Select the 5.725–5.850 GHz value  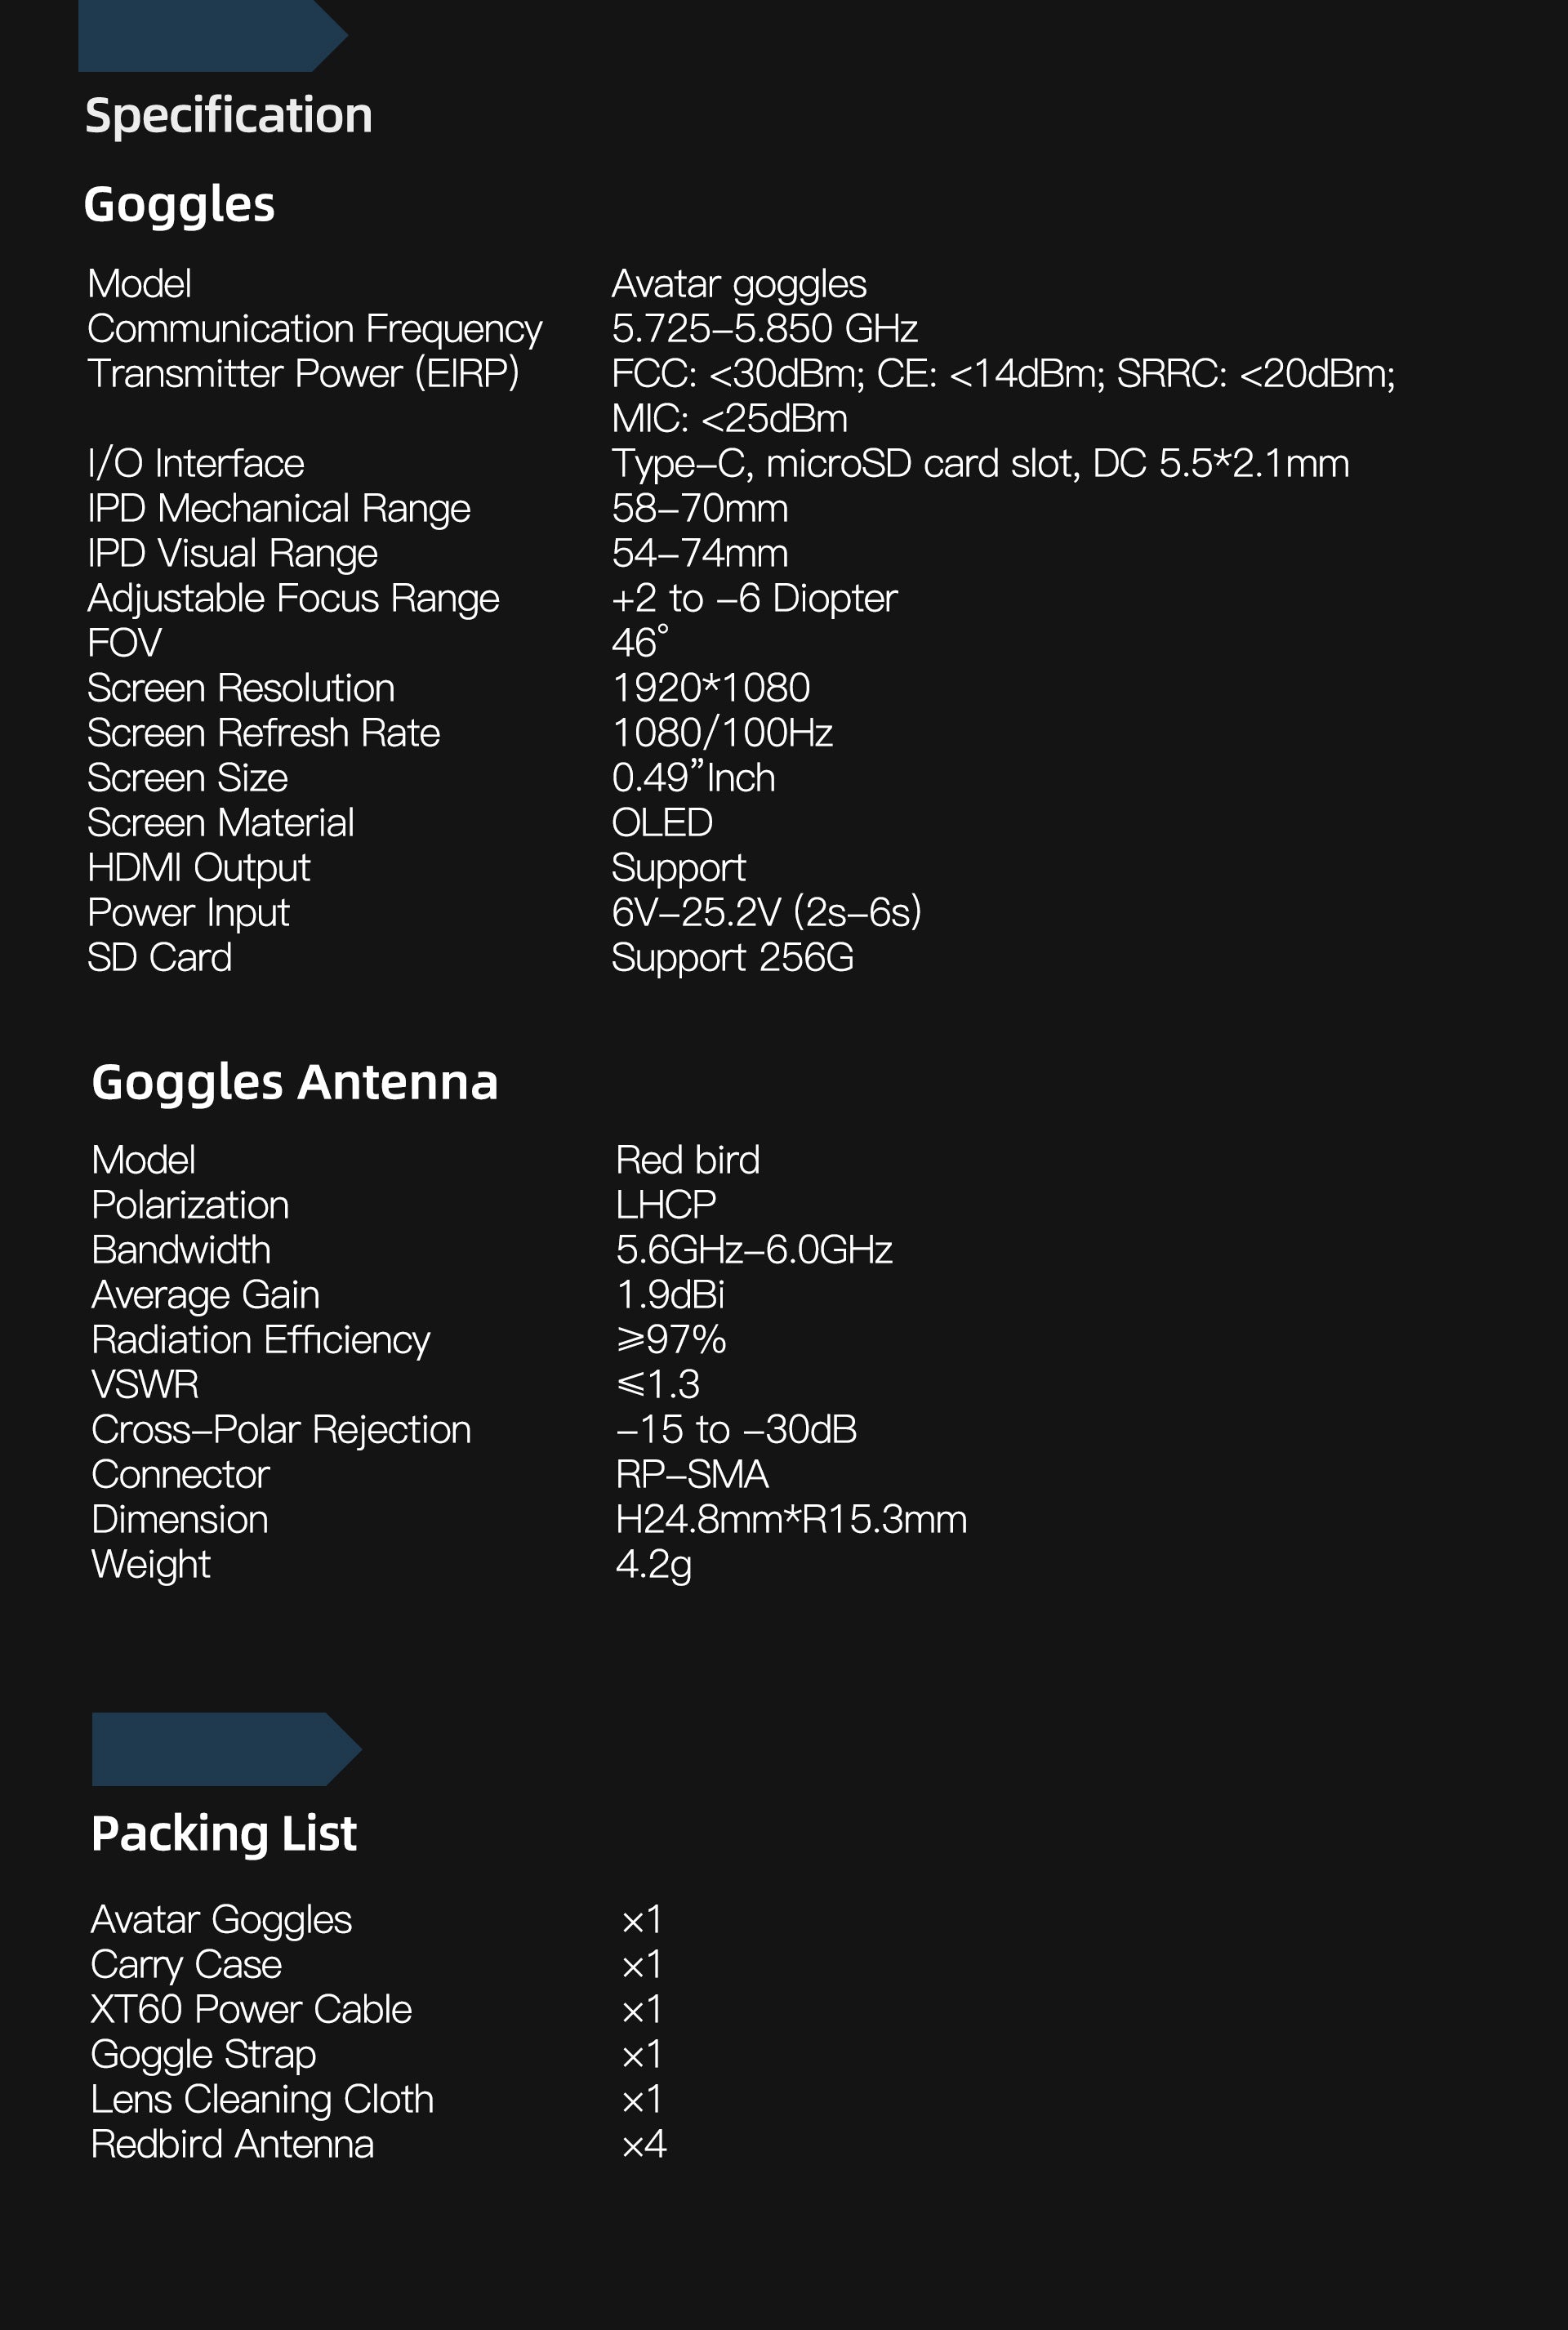[765, 328]
